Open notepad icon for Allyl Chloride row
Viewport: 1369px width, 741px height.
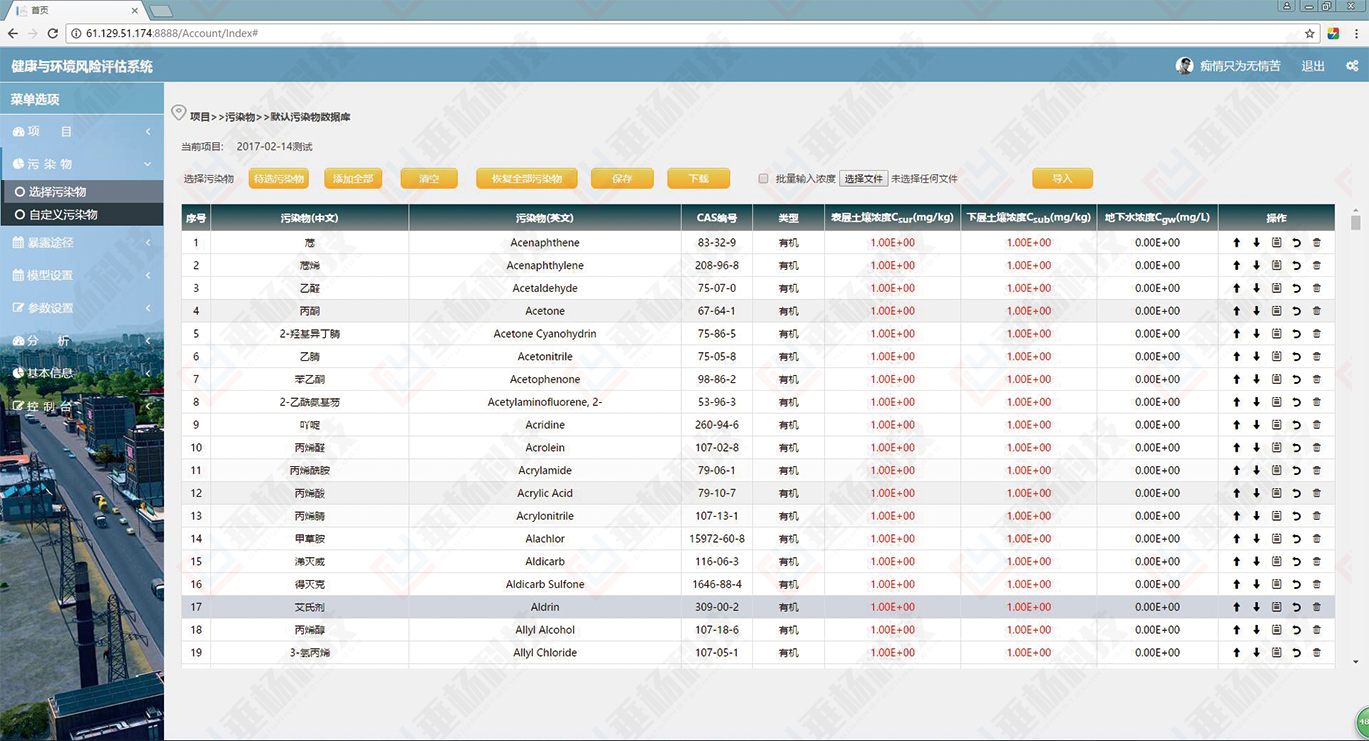1276,653
